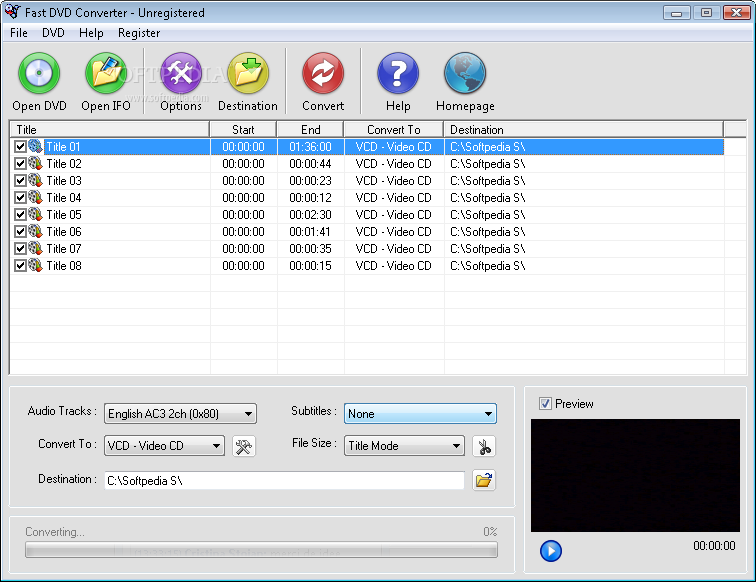This screenshot has width=756, height=582.
Task: Open the Options tools icon
Action: tap(181, 73)
